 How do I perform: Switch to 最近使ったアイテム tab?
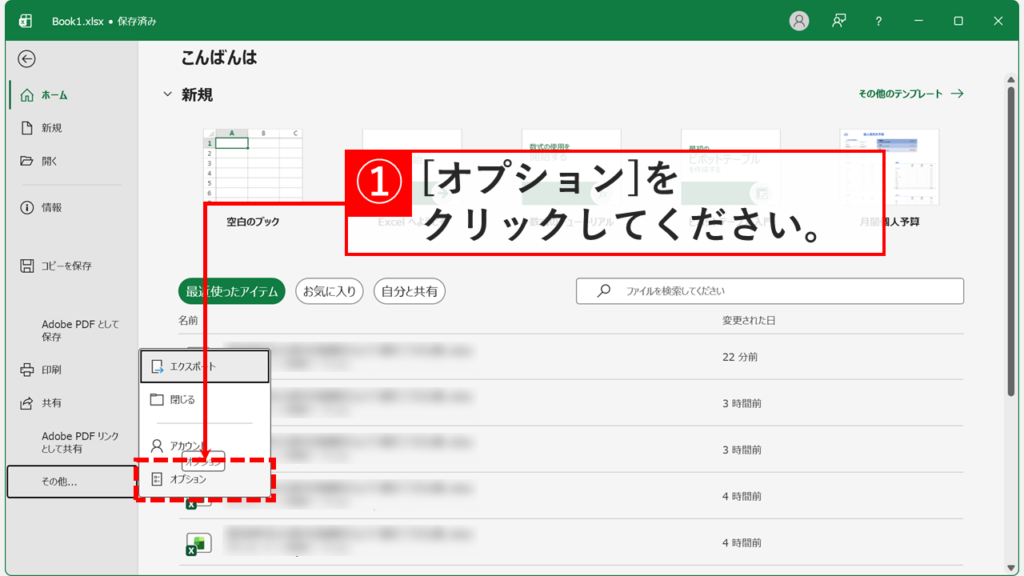click(232, 291)
